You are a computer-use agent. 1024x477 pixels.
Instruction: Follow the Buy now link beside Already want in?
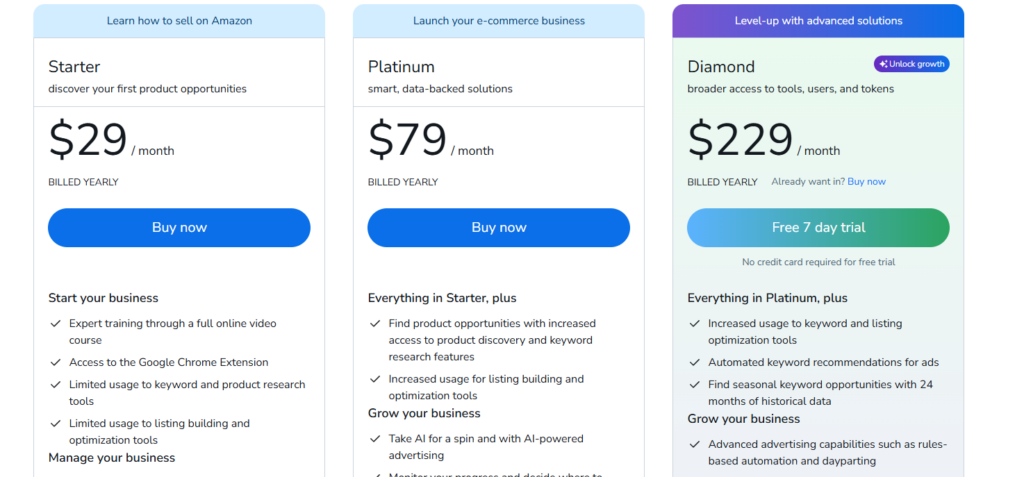tap(866, 182)
